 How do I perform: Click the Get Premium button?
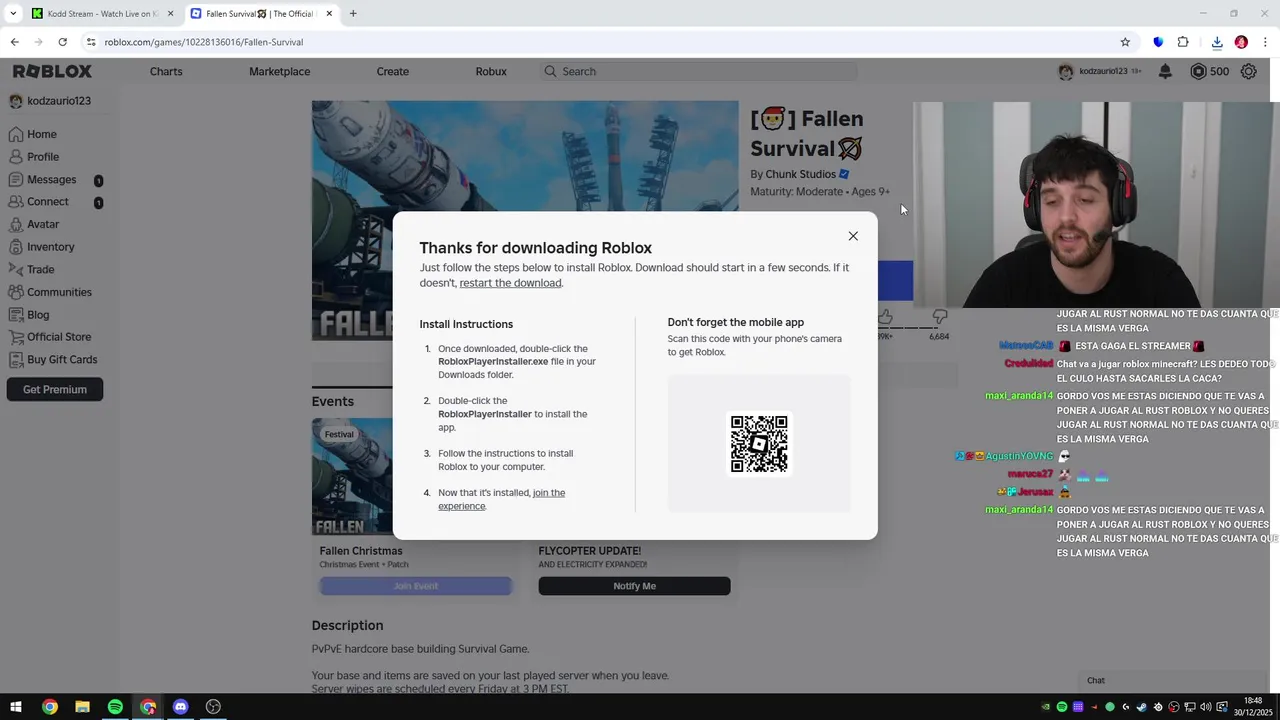[55, 389]
